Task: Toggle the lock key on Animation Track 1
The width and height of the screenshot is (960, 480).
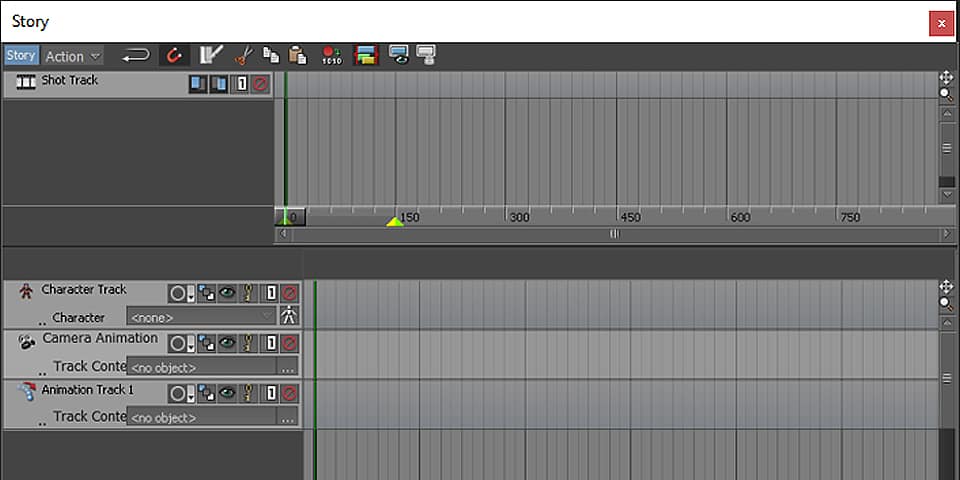Action: pyautogui.click(x=249, y=394)
